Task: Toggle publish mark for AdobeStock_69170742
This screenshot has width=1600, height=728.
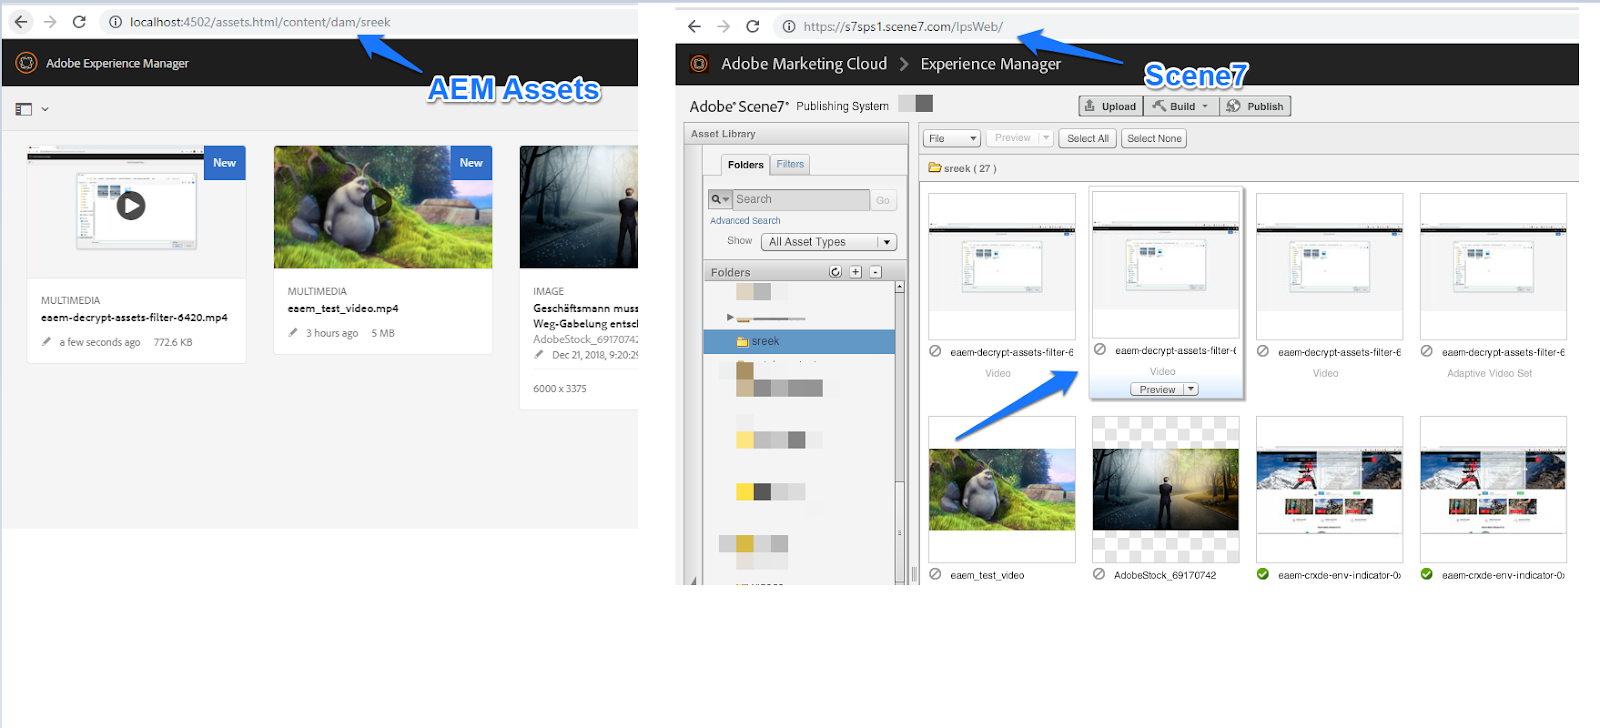Action: (1099, 574)
